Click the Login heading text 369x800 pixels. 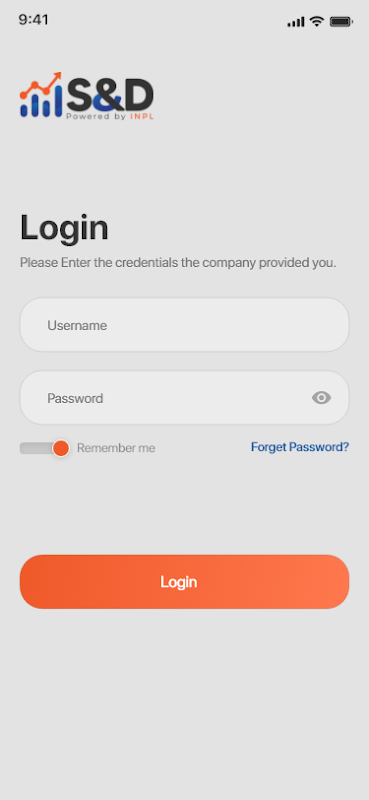tap(64, 228)
